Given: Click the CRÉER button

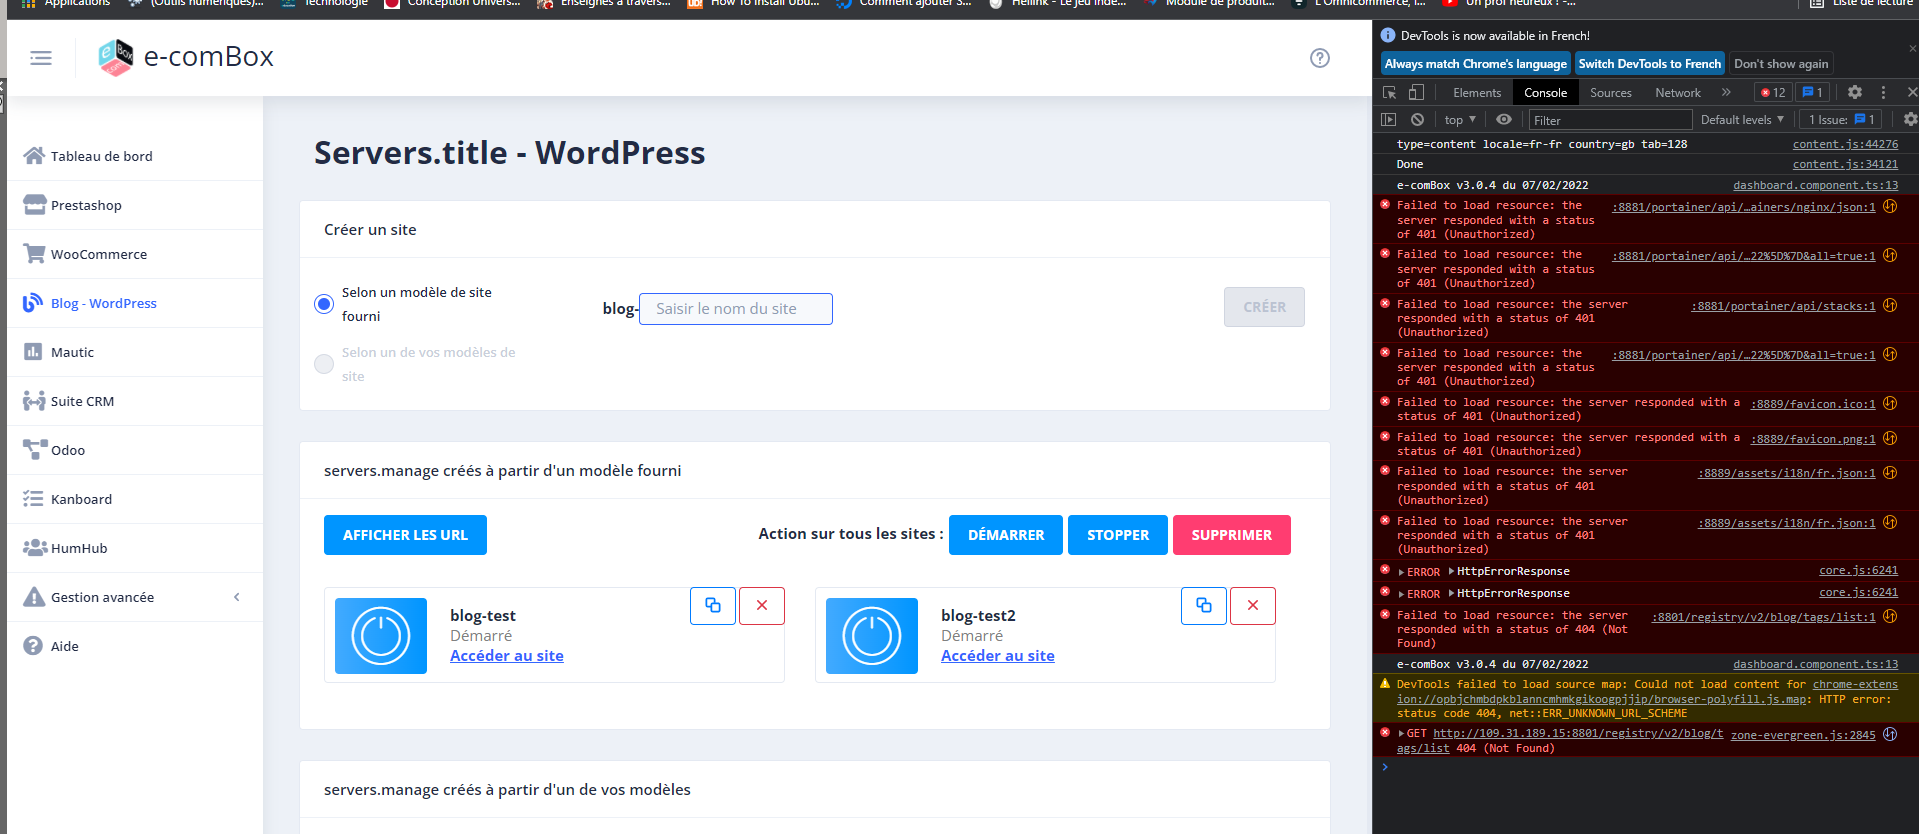Looking at the screenshot, I should tap(1264, 307).
